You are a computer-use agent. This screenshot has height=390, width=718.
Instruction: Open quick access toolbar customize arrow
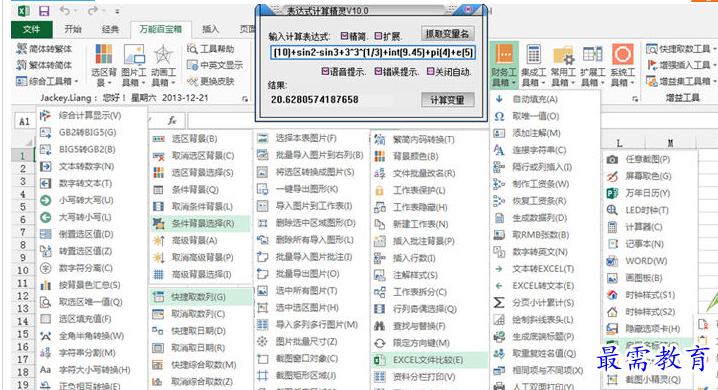point(117,11)
